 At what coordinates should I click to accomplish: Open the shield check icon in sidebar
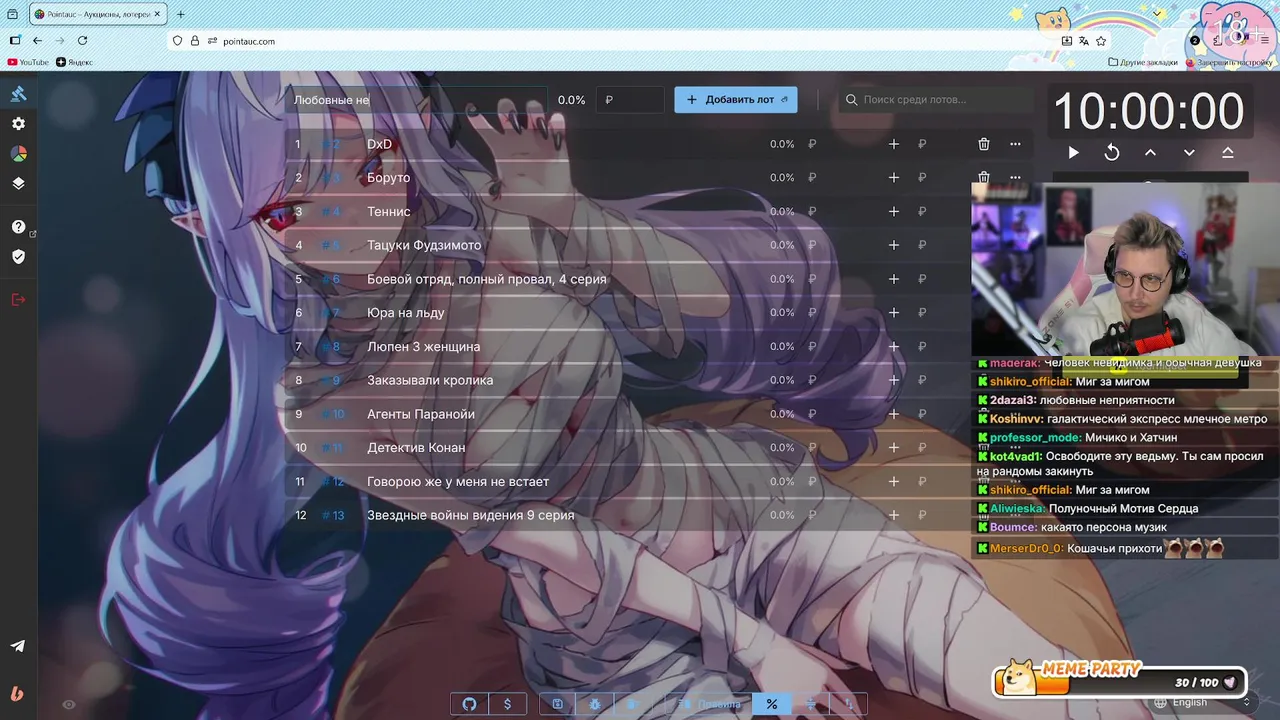point(18,257)
